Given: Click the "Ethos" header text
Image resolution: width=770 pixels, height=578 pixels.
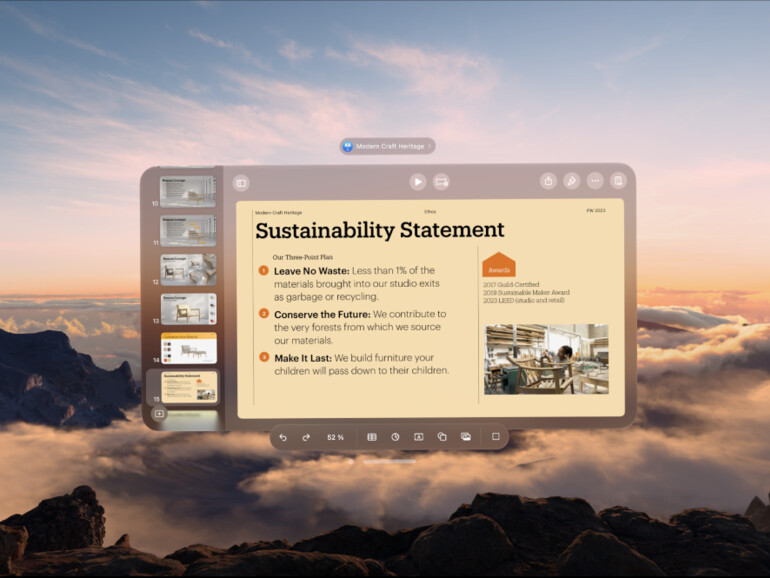Looking at the screenshot, I should click(430, 212).
